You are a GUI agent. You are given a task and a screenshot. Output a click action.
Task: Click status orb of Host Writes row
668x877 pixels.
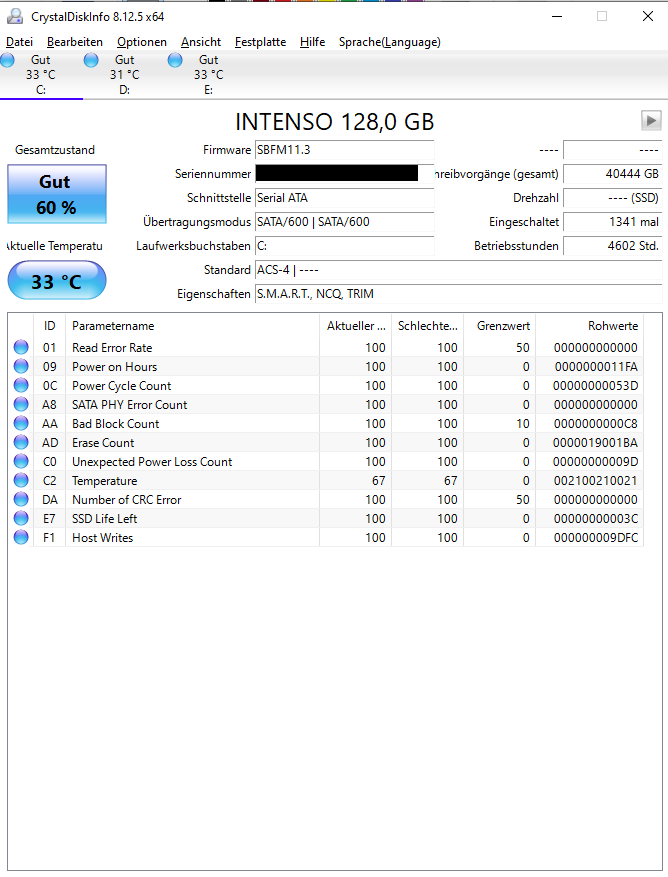point(21,537)
